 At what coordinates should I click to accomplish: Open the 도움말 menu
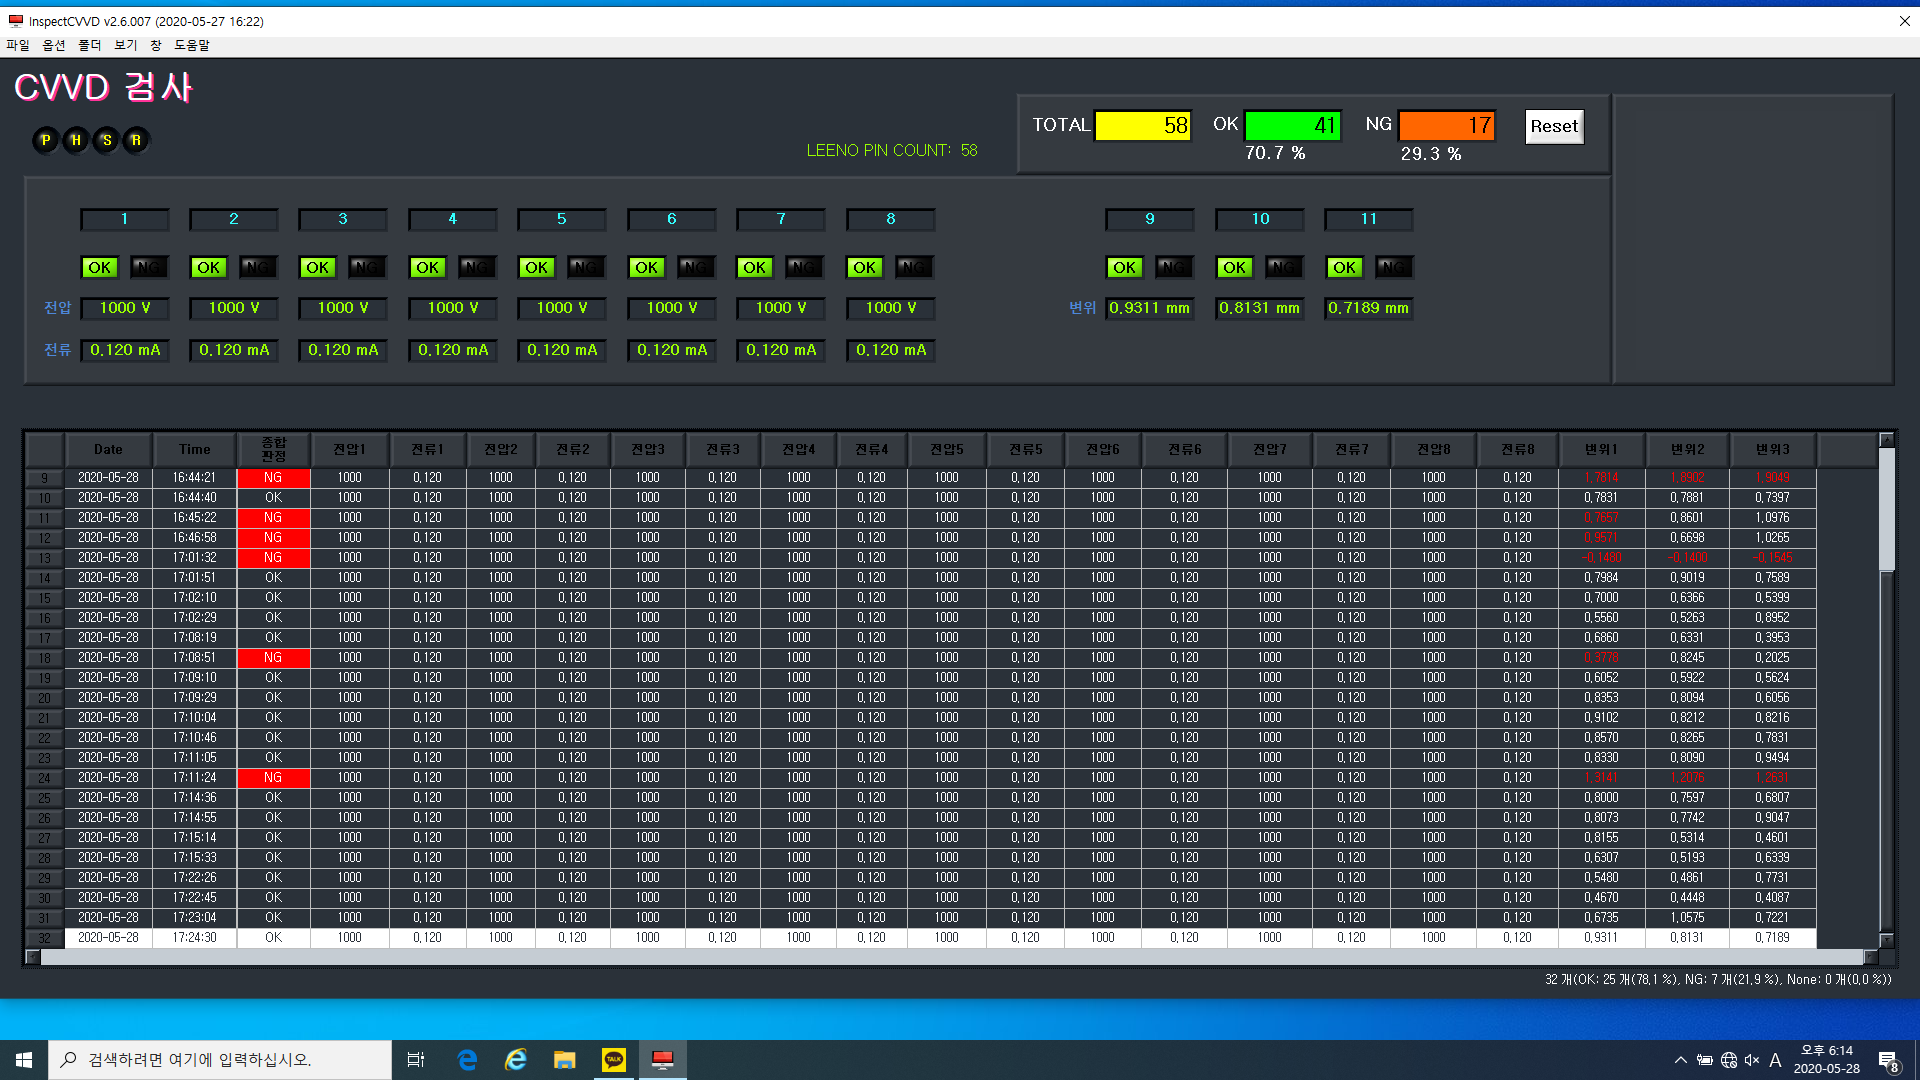[x=192, y=45]
